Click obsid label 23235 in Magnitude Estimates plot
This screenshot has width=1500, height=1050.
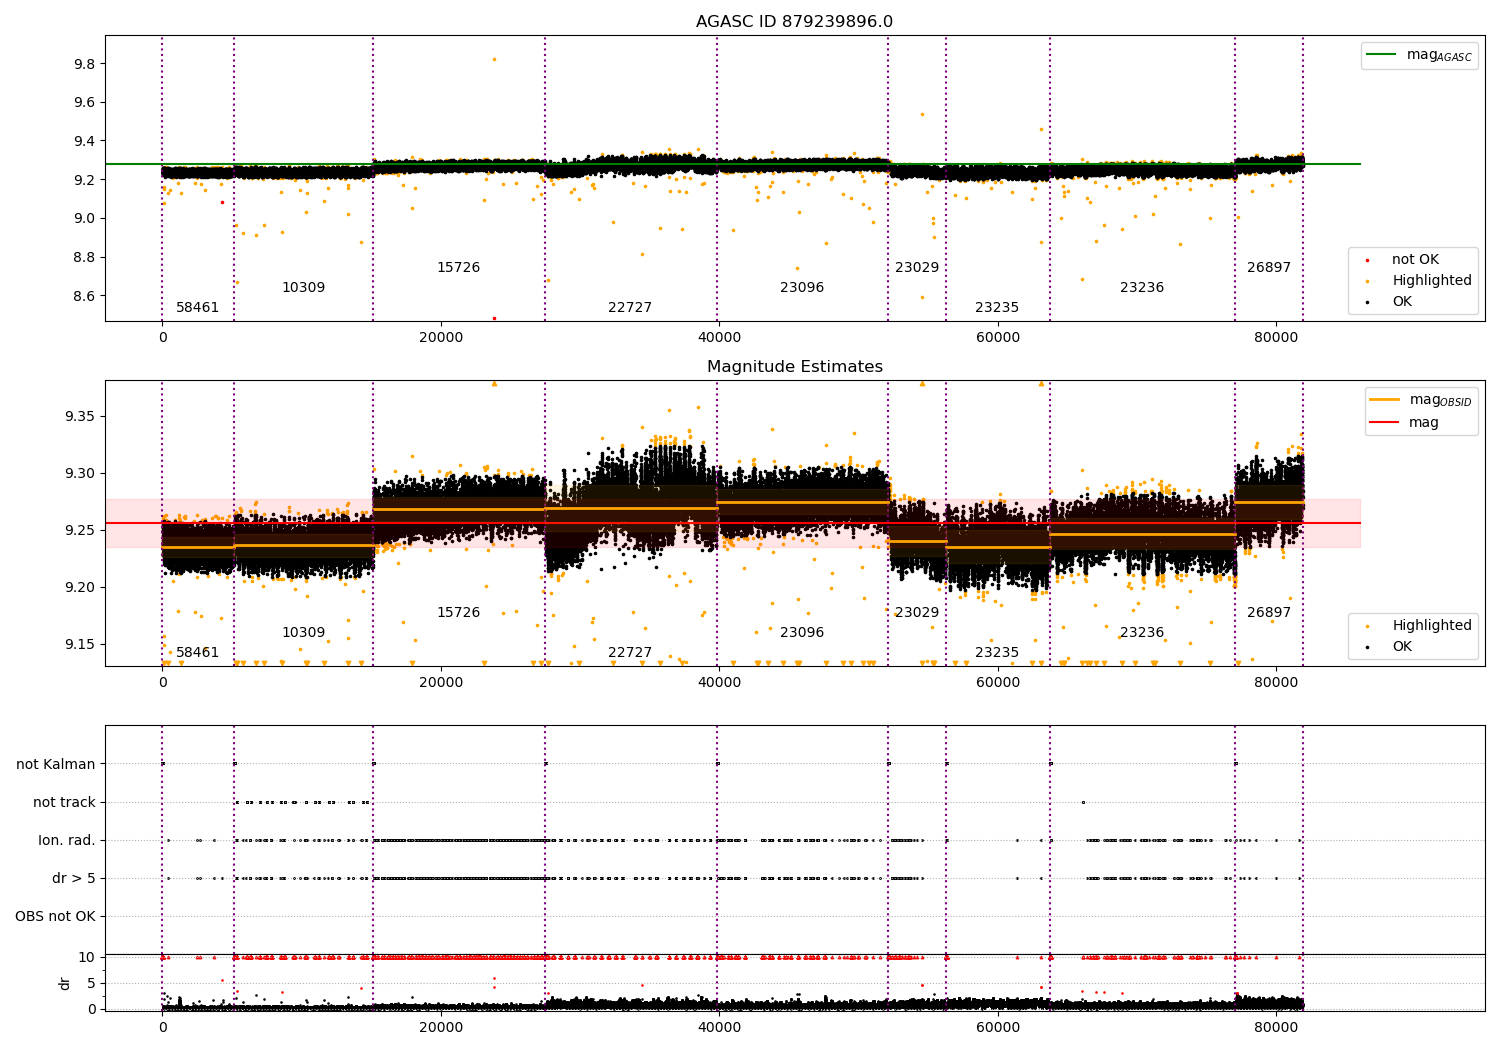click(997, 652)
